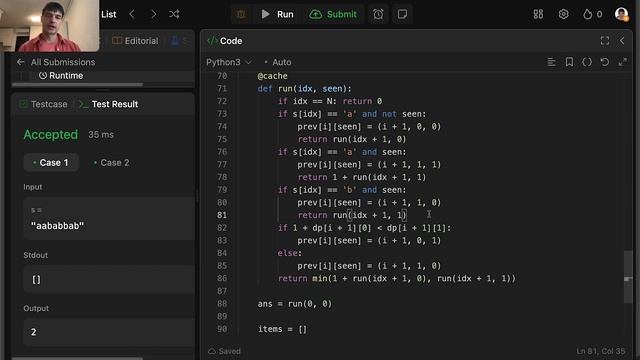This screenshot has height=360, width=640.
Task: Go to previous problem with left chevron
Action: click(132, 14)
